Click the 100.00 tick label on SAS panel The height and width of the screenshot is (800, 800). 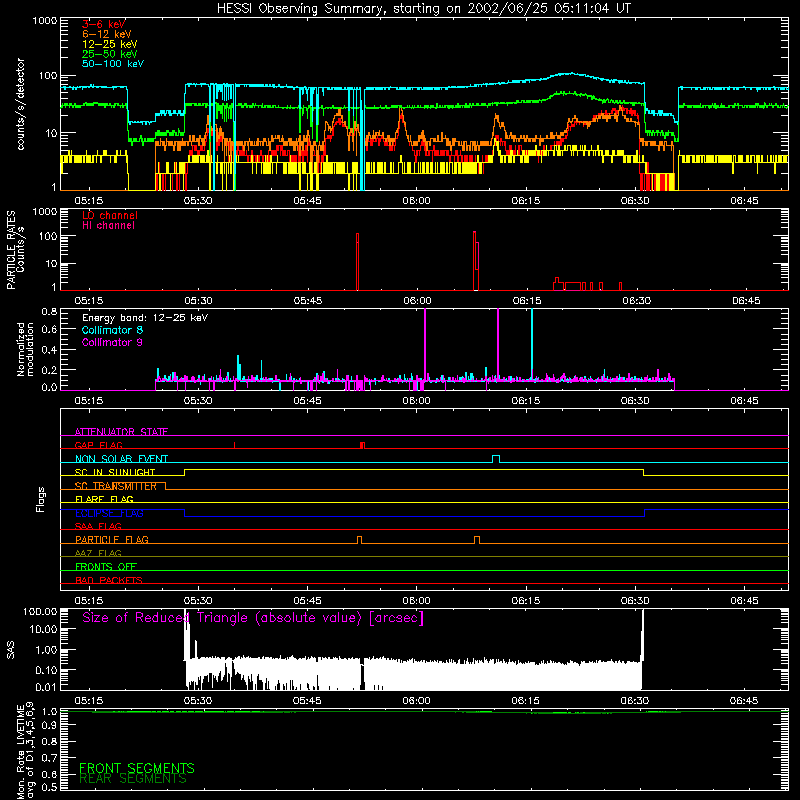(40, 611)
